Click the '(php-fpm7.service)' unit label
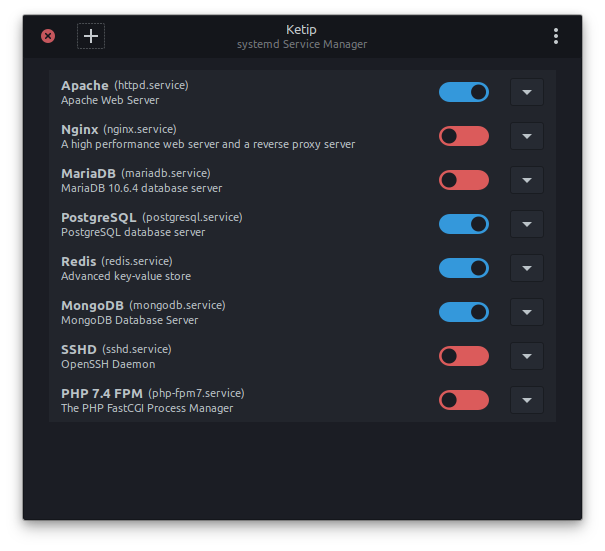 click(x=196, y=393)
